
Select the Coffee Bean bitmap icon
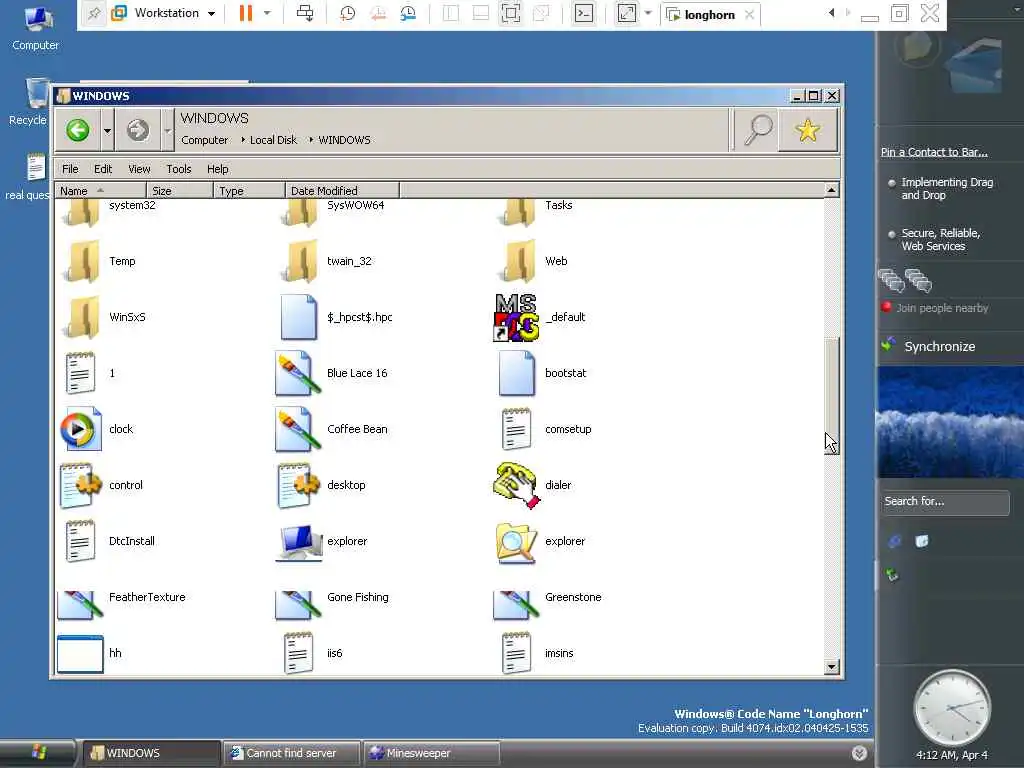298,429
